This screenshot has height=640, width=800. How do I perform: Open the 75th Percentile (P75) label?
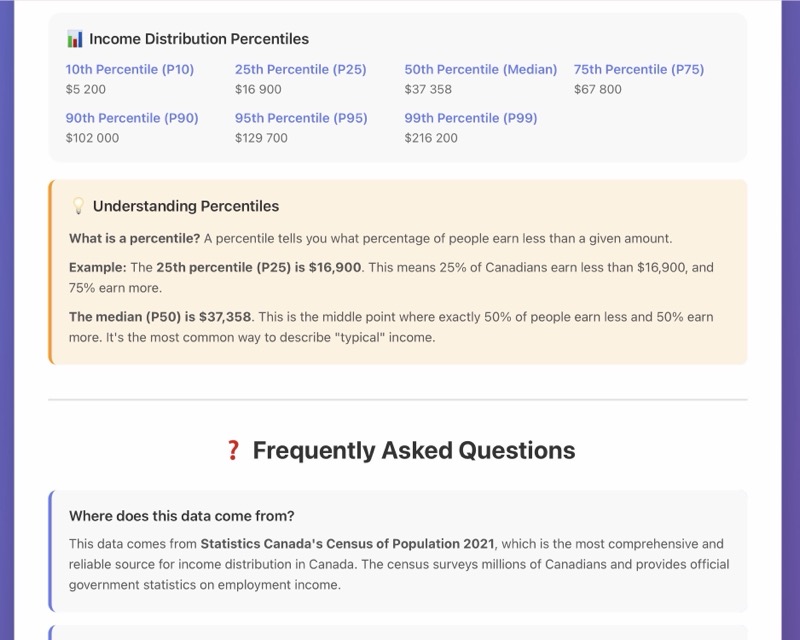(x=639, y=70)
